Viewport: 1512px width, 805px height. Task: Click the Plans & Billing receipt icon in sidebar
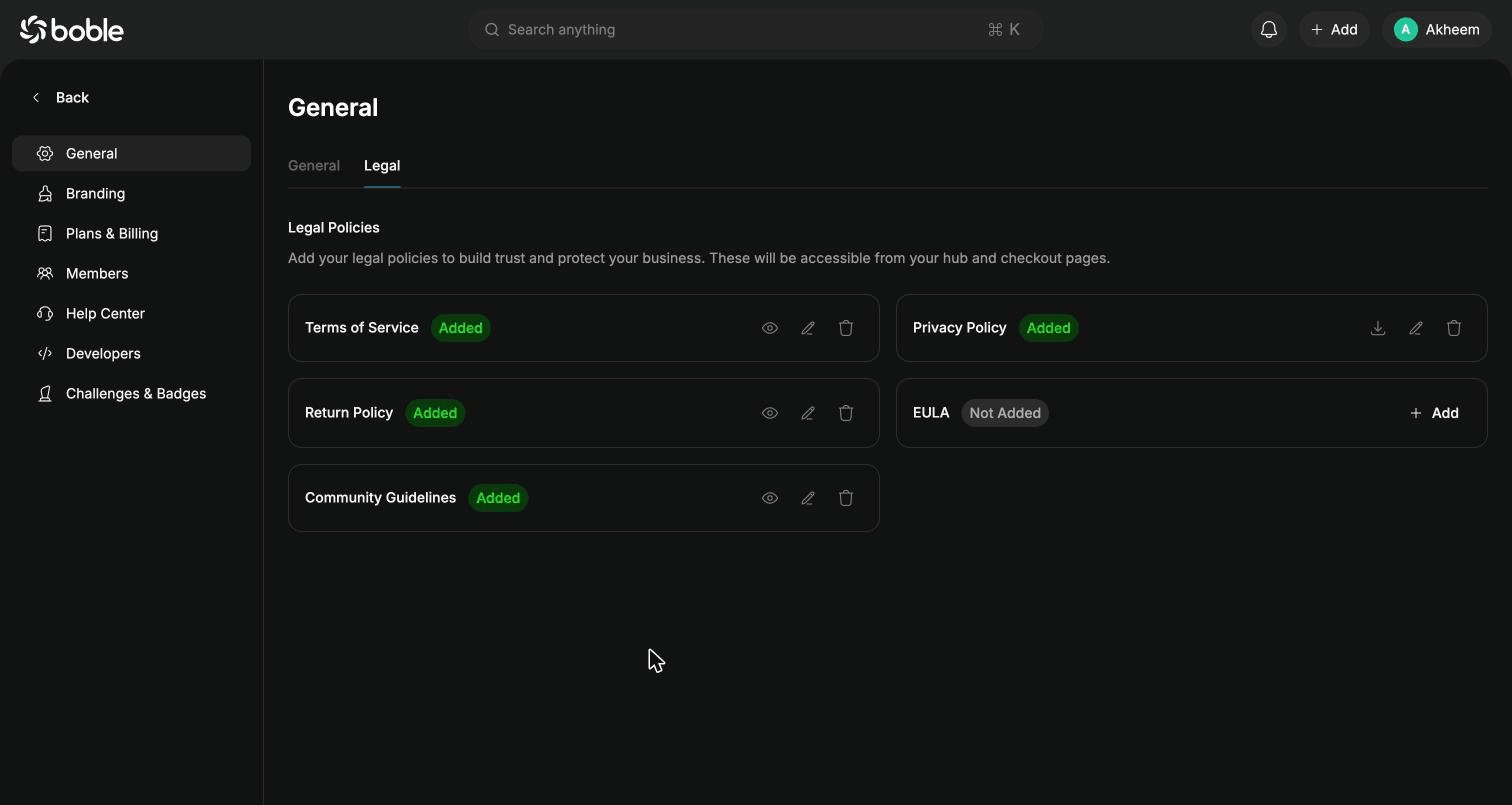pos(45,233)
